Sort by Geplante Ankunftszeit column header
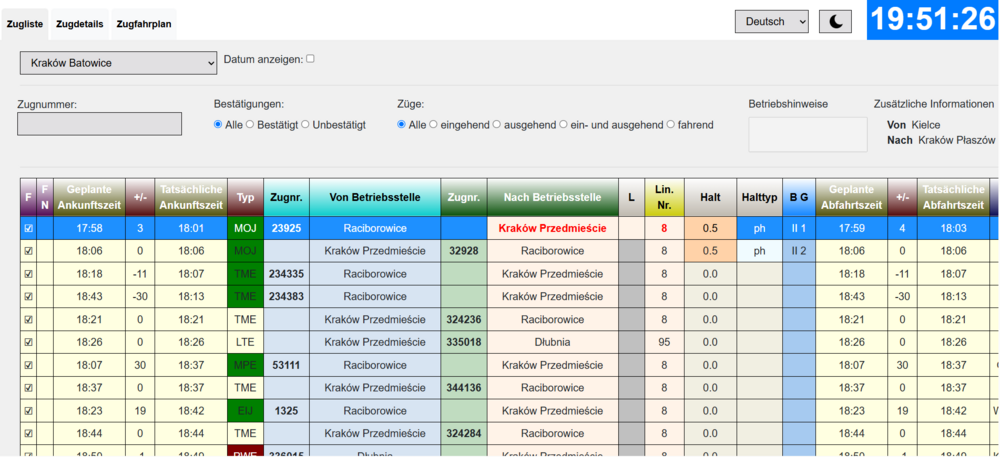 pos(90,197)
